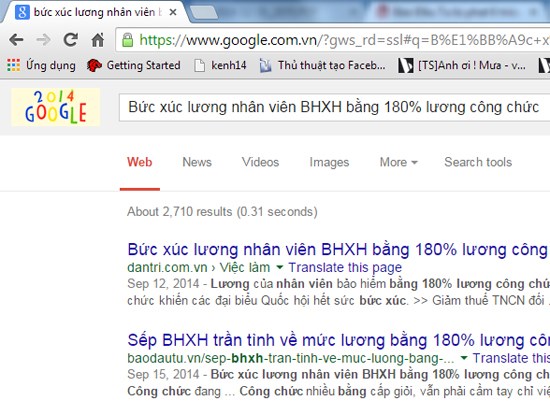Open kenh14 bookmark
This screenshot has width=550, height=415.
[220, 65]
